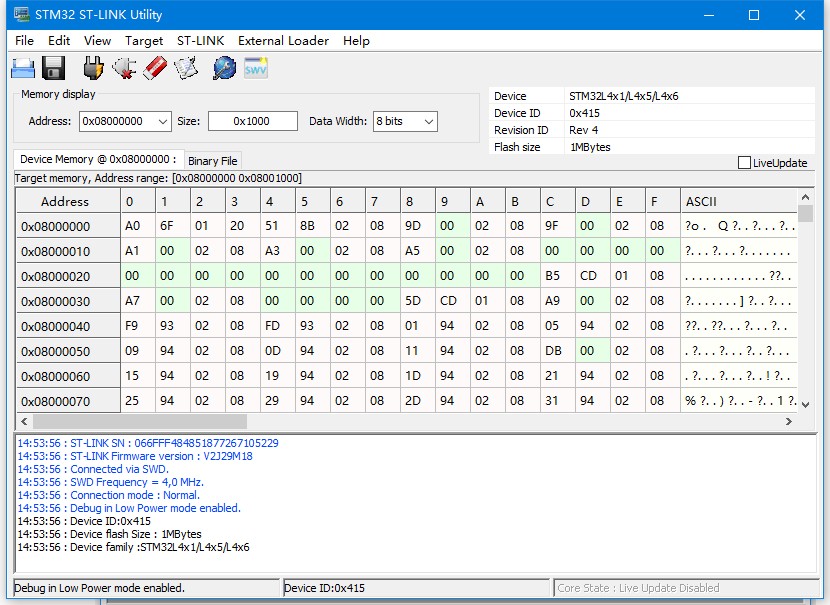Select the Device Memory tab
The width and height of the screenshot is (830, 605).
[98, 160]
